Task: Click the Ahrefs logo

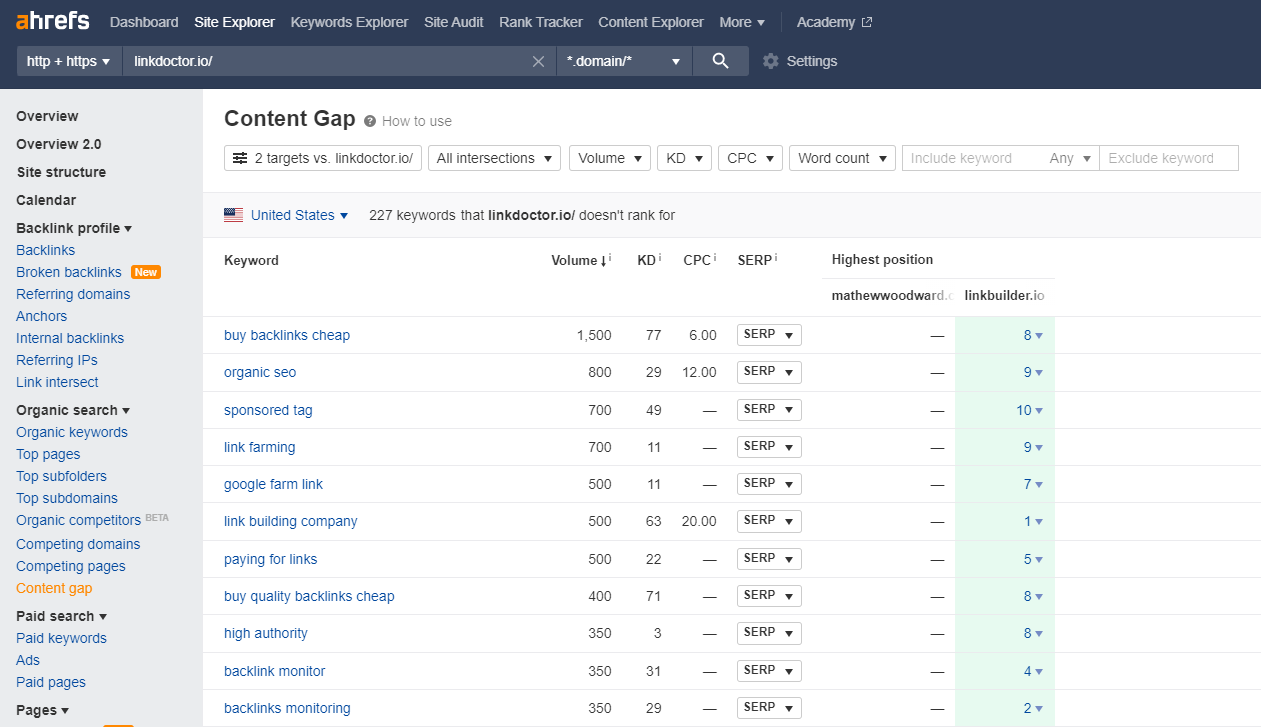Action: coord(52,21)
